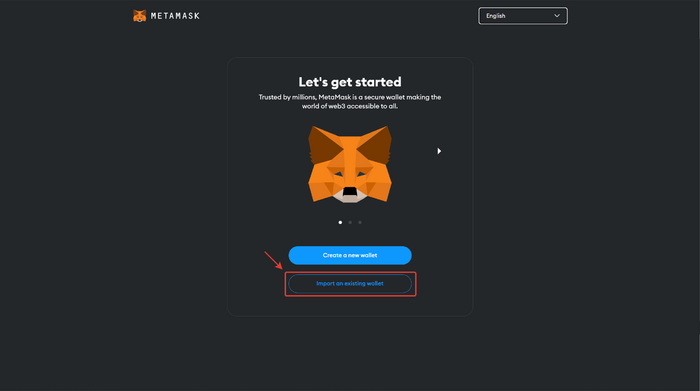Open the English language dropdown

523,16
